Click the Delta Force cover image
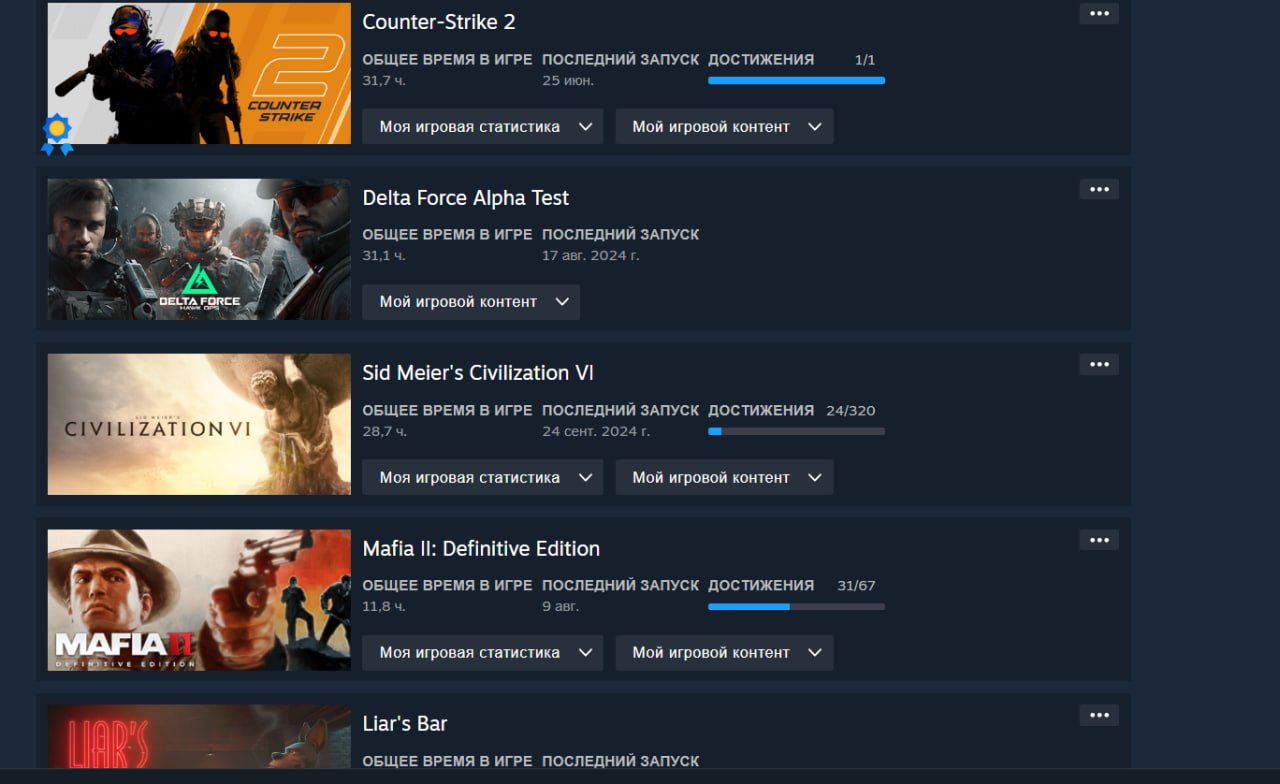1280x784 pixels. [199, 249]
